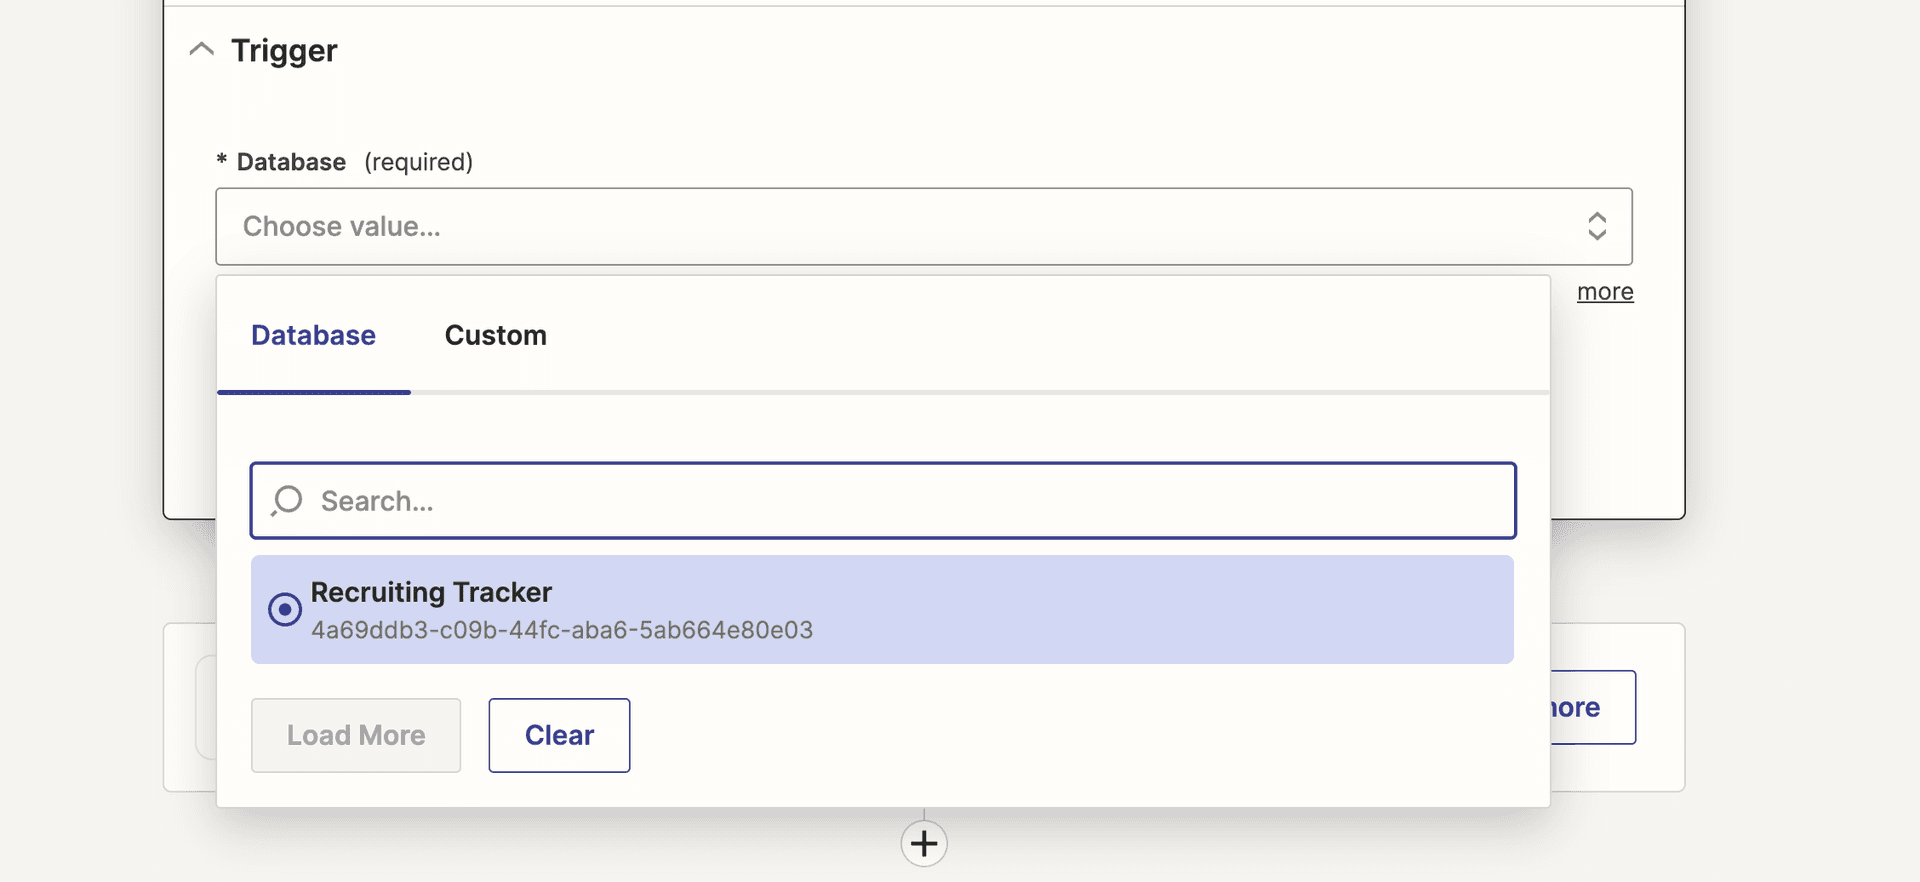Click the up-down arrows in Database field
1920x882 pixels.
click(1597, 226)
